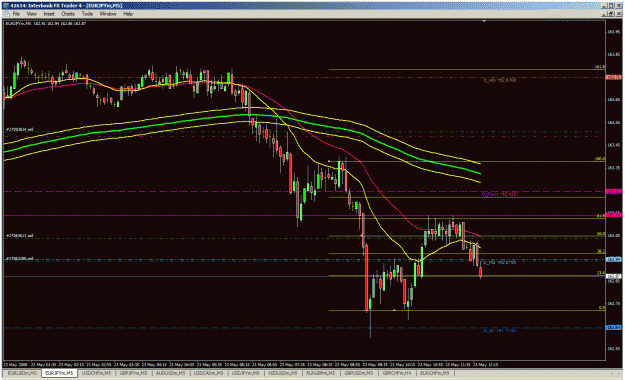Switch to the EURUSDm,M5 chart tab
Image resolution: width=625 pixels, height=380 pixels.
click(x=22, y=373)
